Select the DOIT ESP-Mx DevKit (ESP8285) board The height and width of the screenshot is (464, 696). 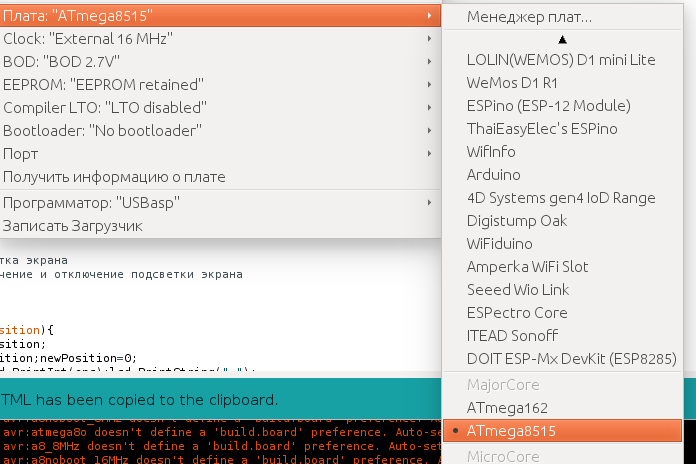[x=566, y=359]
